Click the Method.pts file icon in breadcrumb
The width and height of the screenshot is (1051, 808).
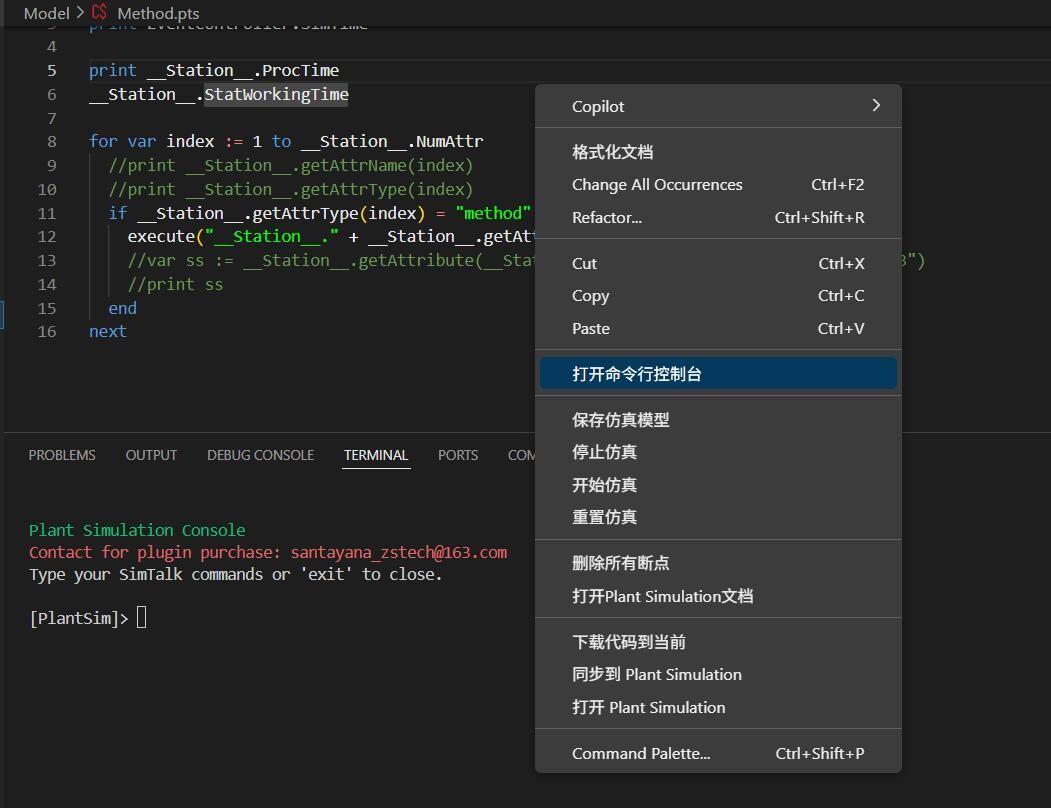tap(99, 13)
